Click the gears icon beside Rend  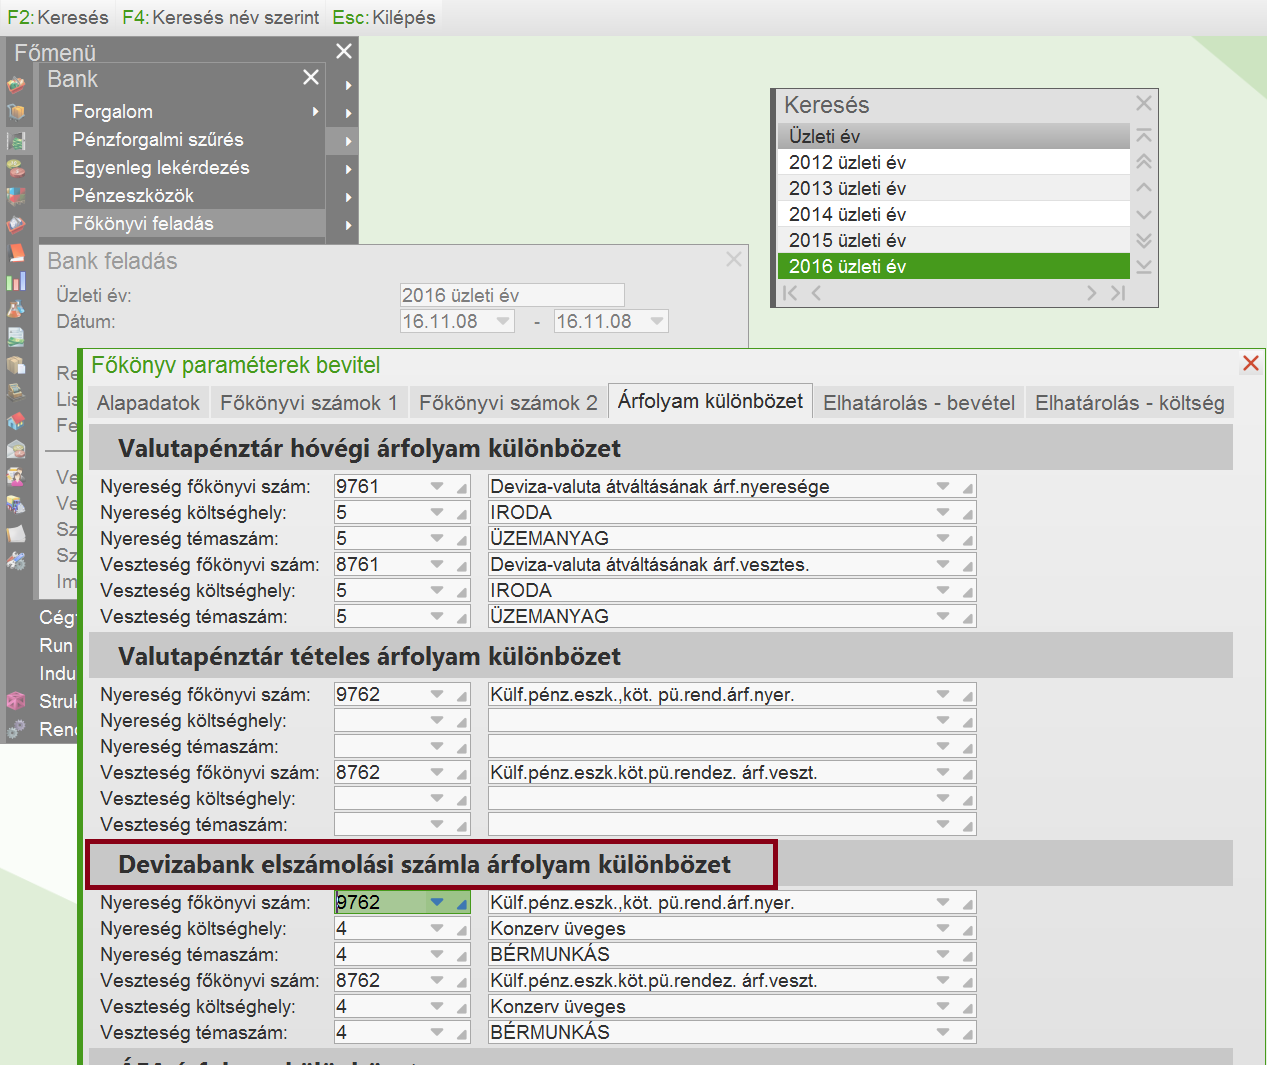click(16, 729)
